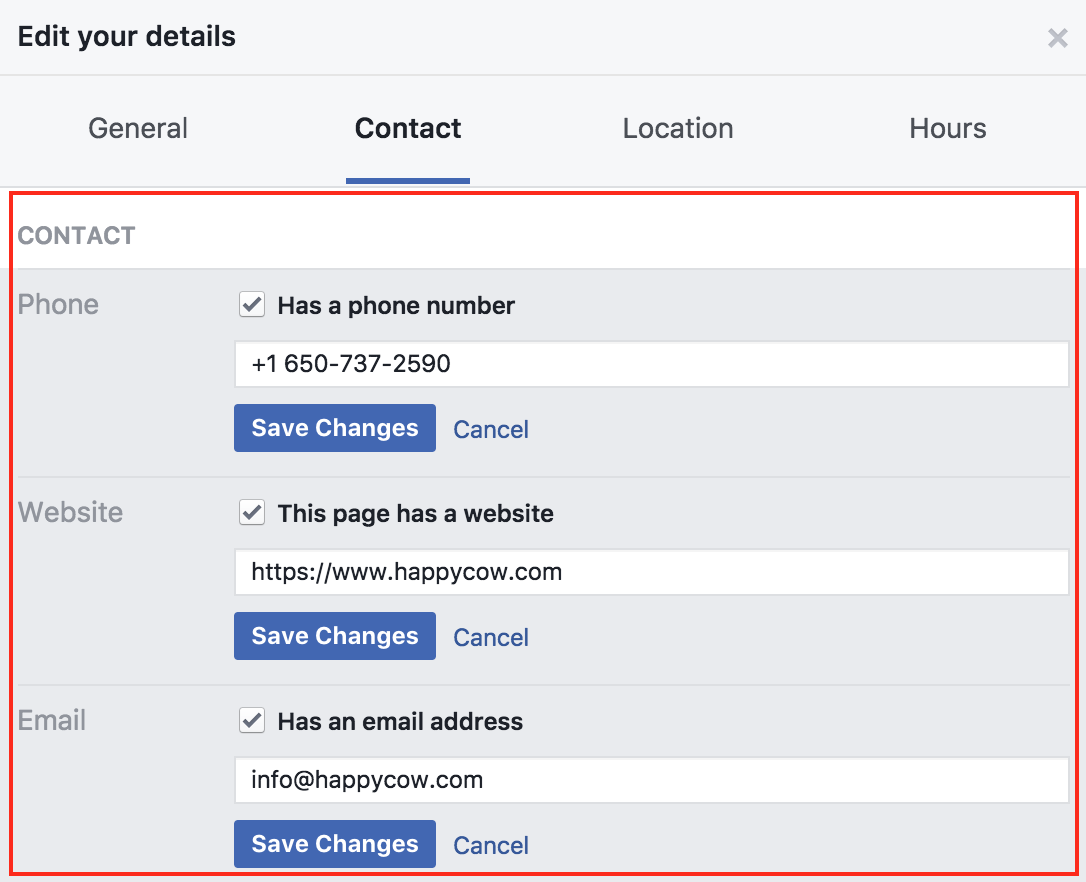
Task: Save Changes for the Website section
Action: (335, 636)
